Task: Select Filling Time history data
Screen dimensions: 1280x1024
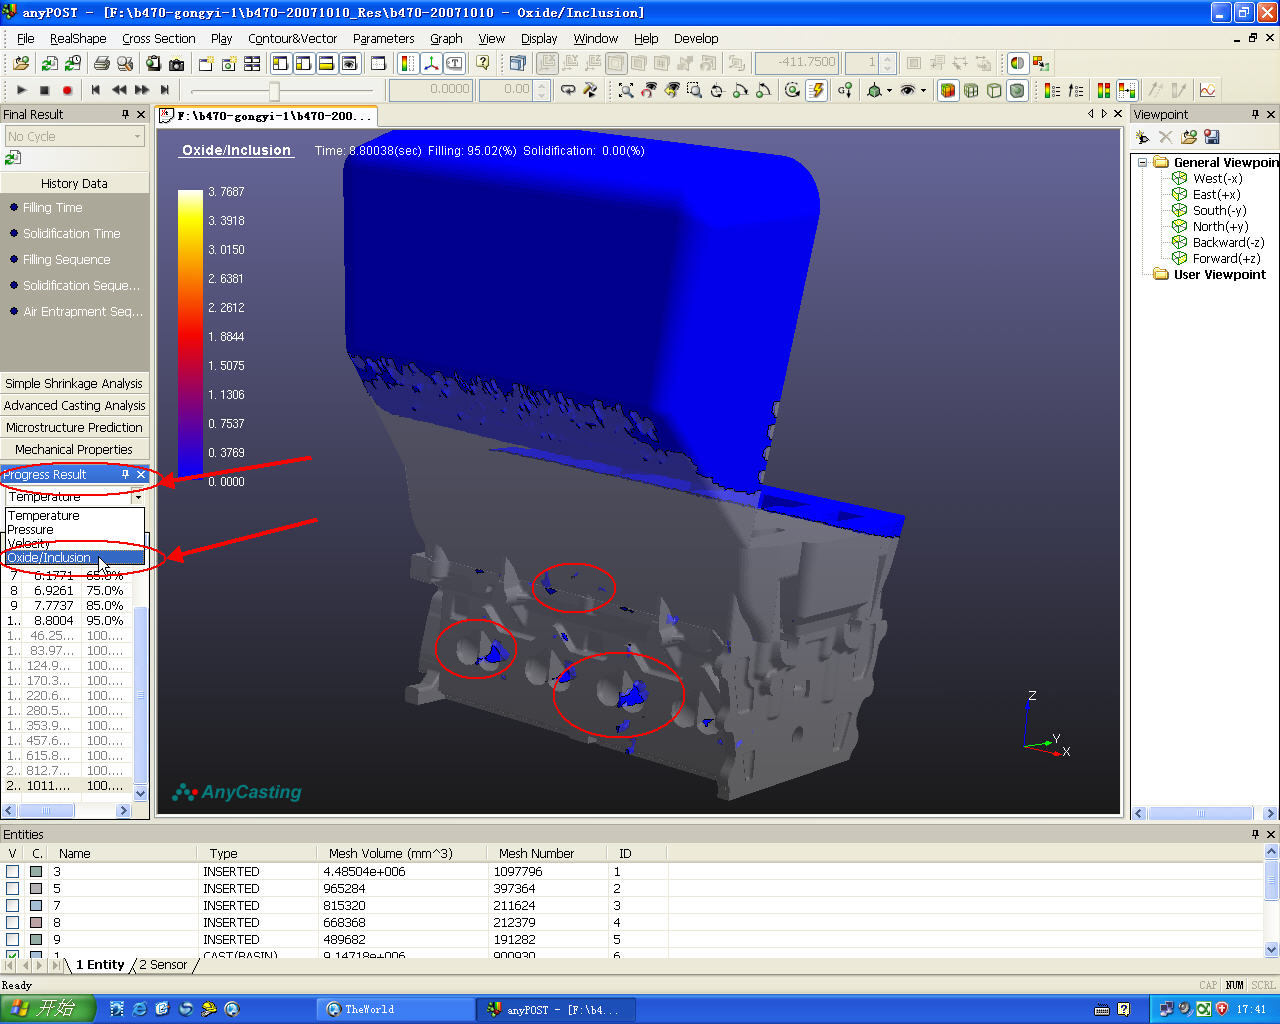Action: (x=53, y=208)
